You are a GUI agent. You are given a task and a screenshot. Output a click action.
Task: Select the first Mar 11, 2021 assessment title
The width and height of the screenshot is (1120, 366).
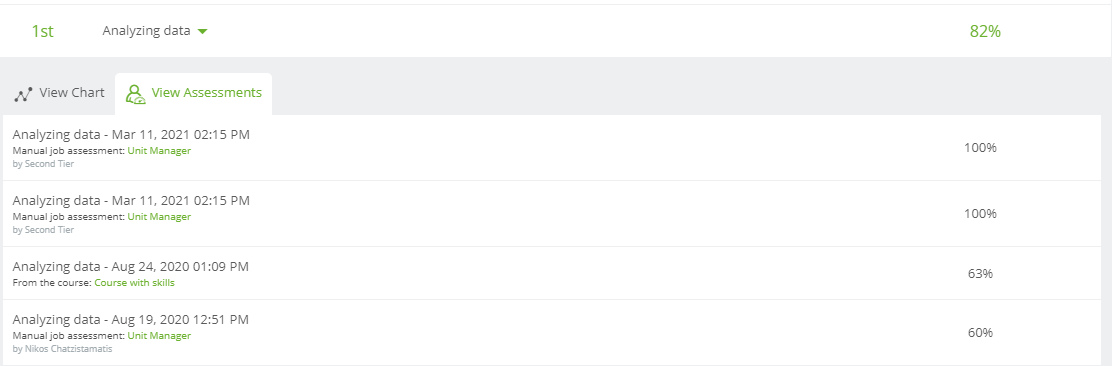click(131, 135)
